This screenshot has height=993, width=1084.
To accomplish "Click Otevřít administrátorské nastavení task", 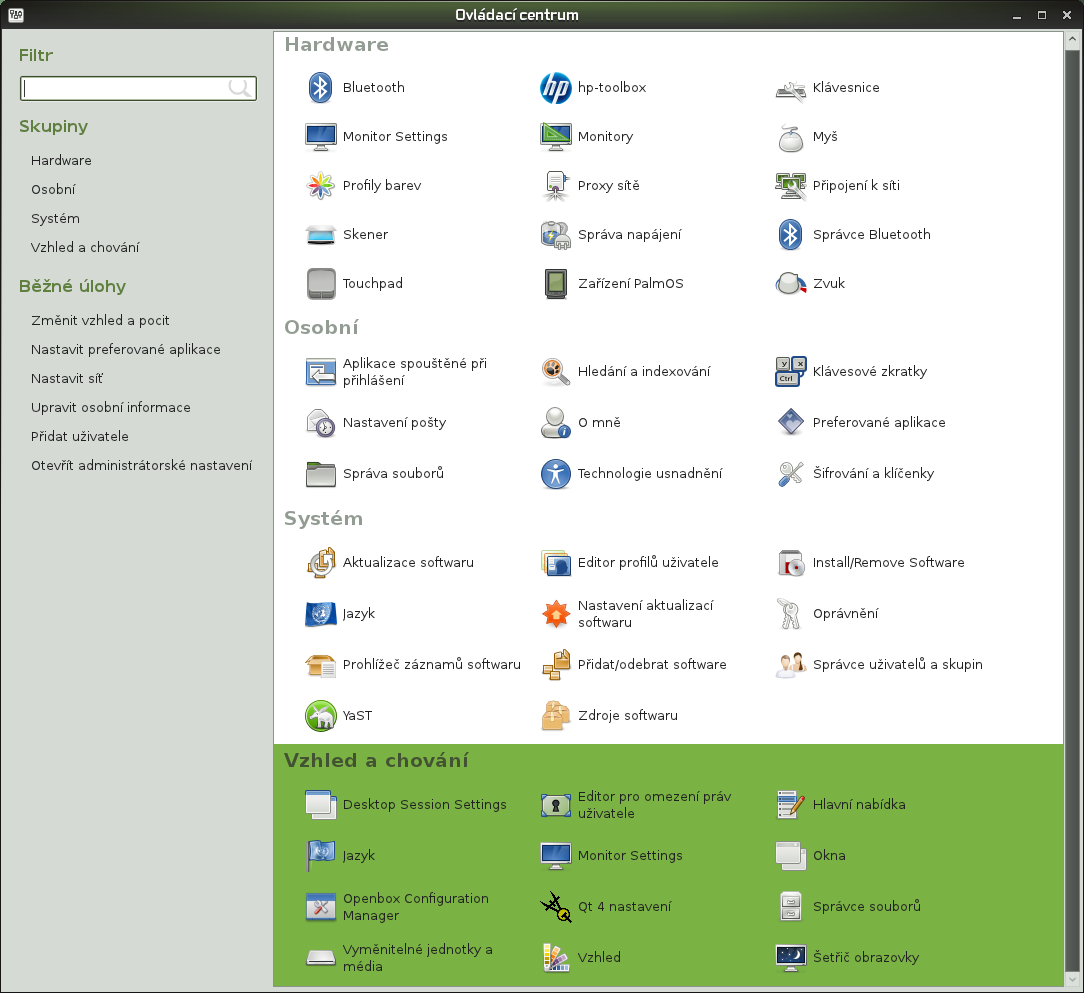I will coord(142,466).
